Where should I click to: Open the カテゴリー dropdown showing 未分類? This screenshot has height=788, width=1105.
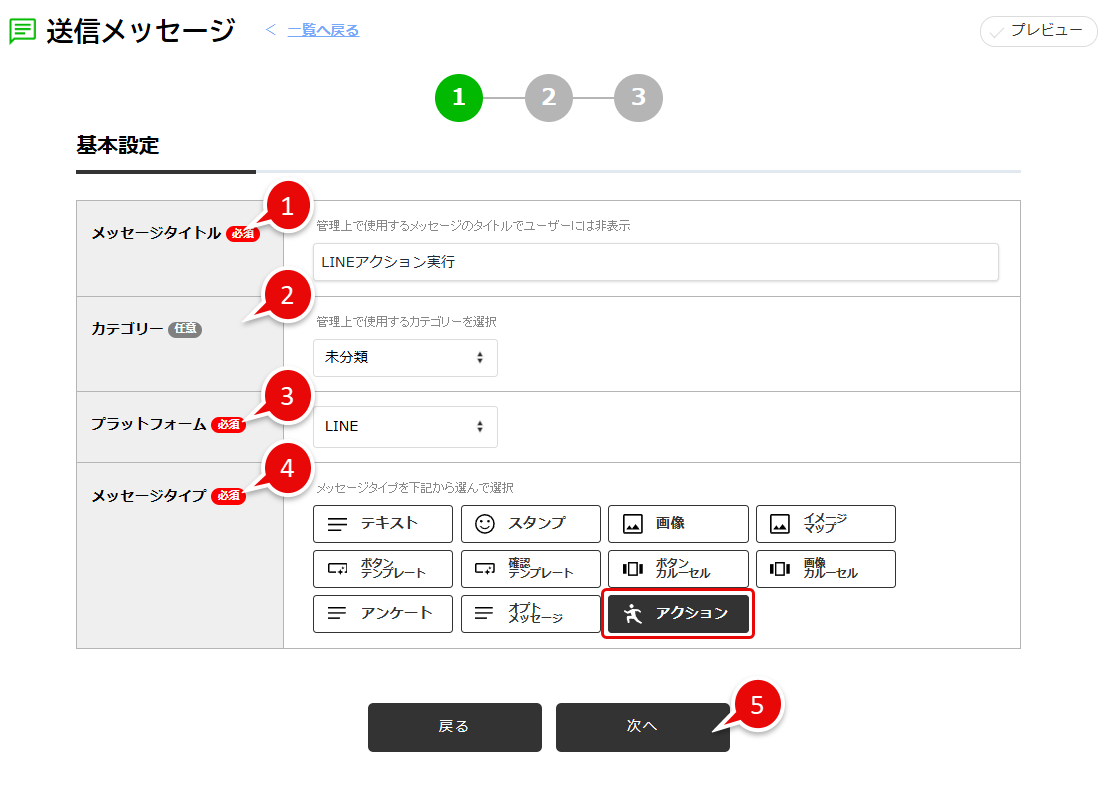coord(405,357)
